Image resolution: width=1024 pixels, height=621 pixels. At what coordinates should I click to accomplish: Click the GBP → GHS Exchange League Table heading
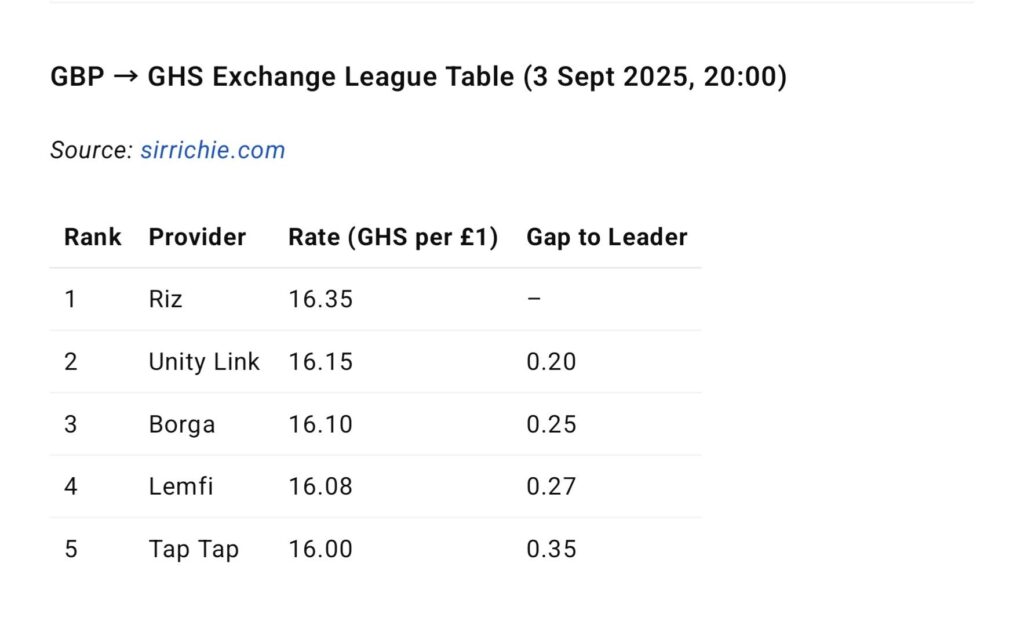point(418,77)
